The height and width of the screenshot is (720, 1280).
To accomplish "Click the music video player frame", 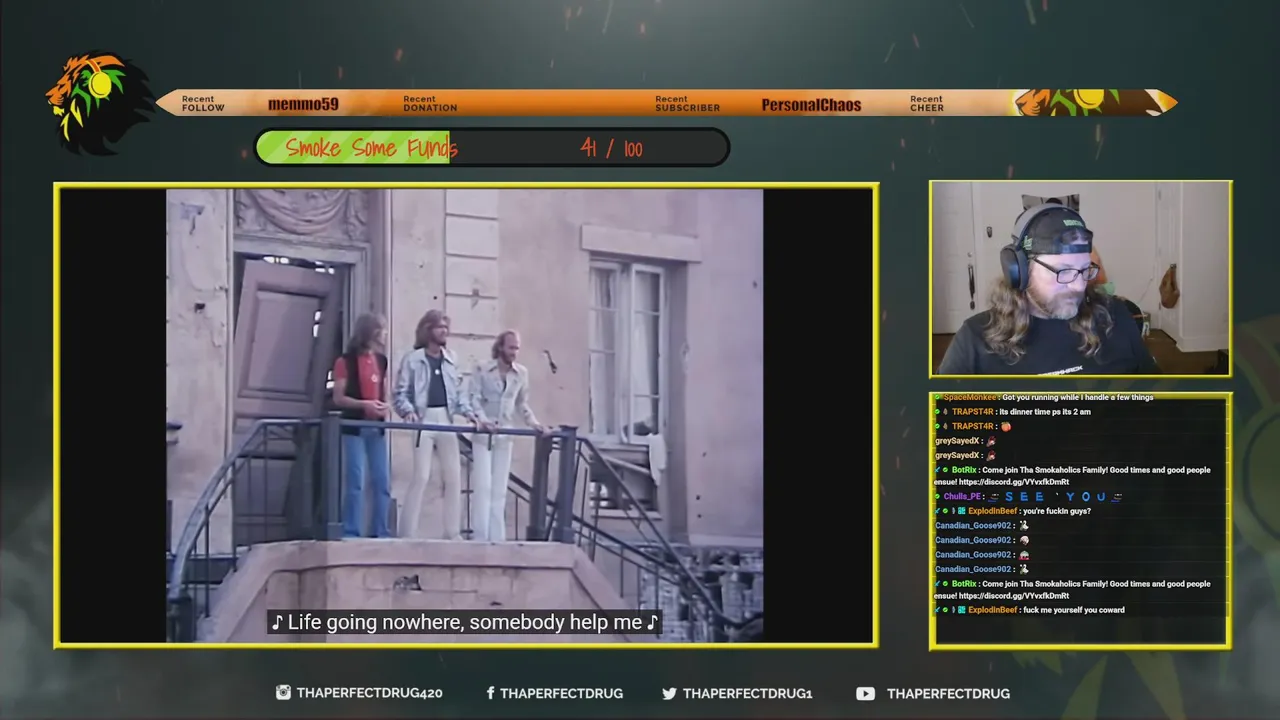I will click(466, 415).
